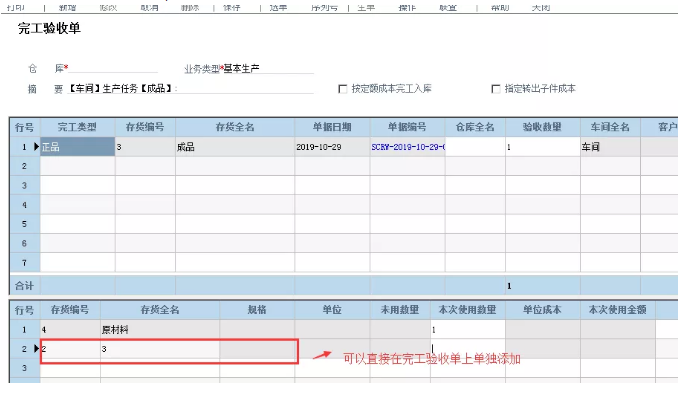
Task: Select the lower table 存货编号 column header
Action: coord(70,310)
